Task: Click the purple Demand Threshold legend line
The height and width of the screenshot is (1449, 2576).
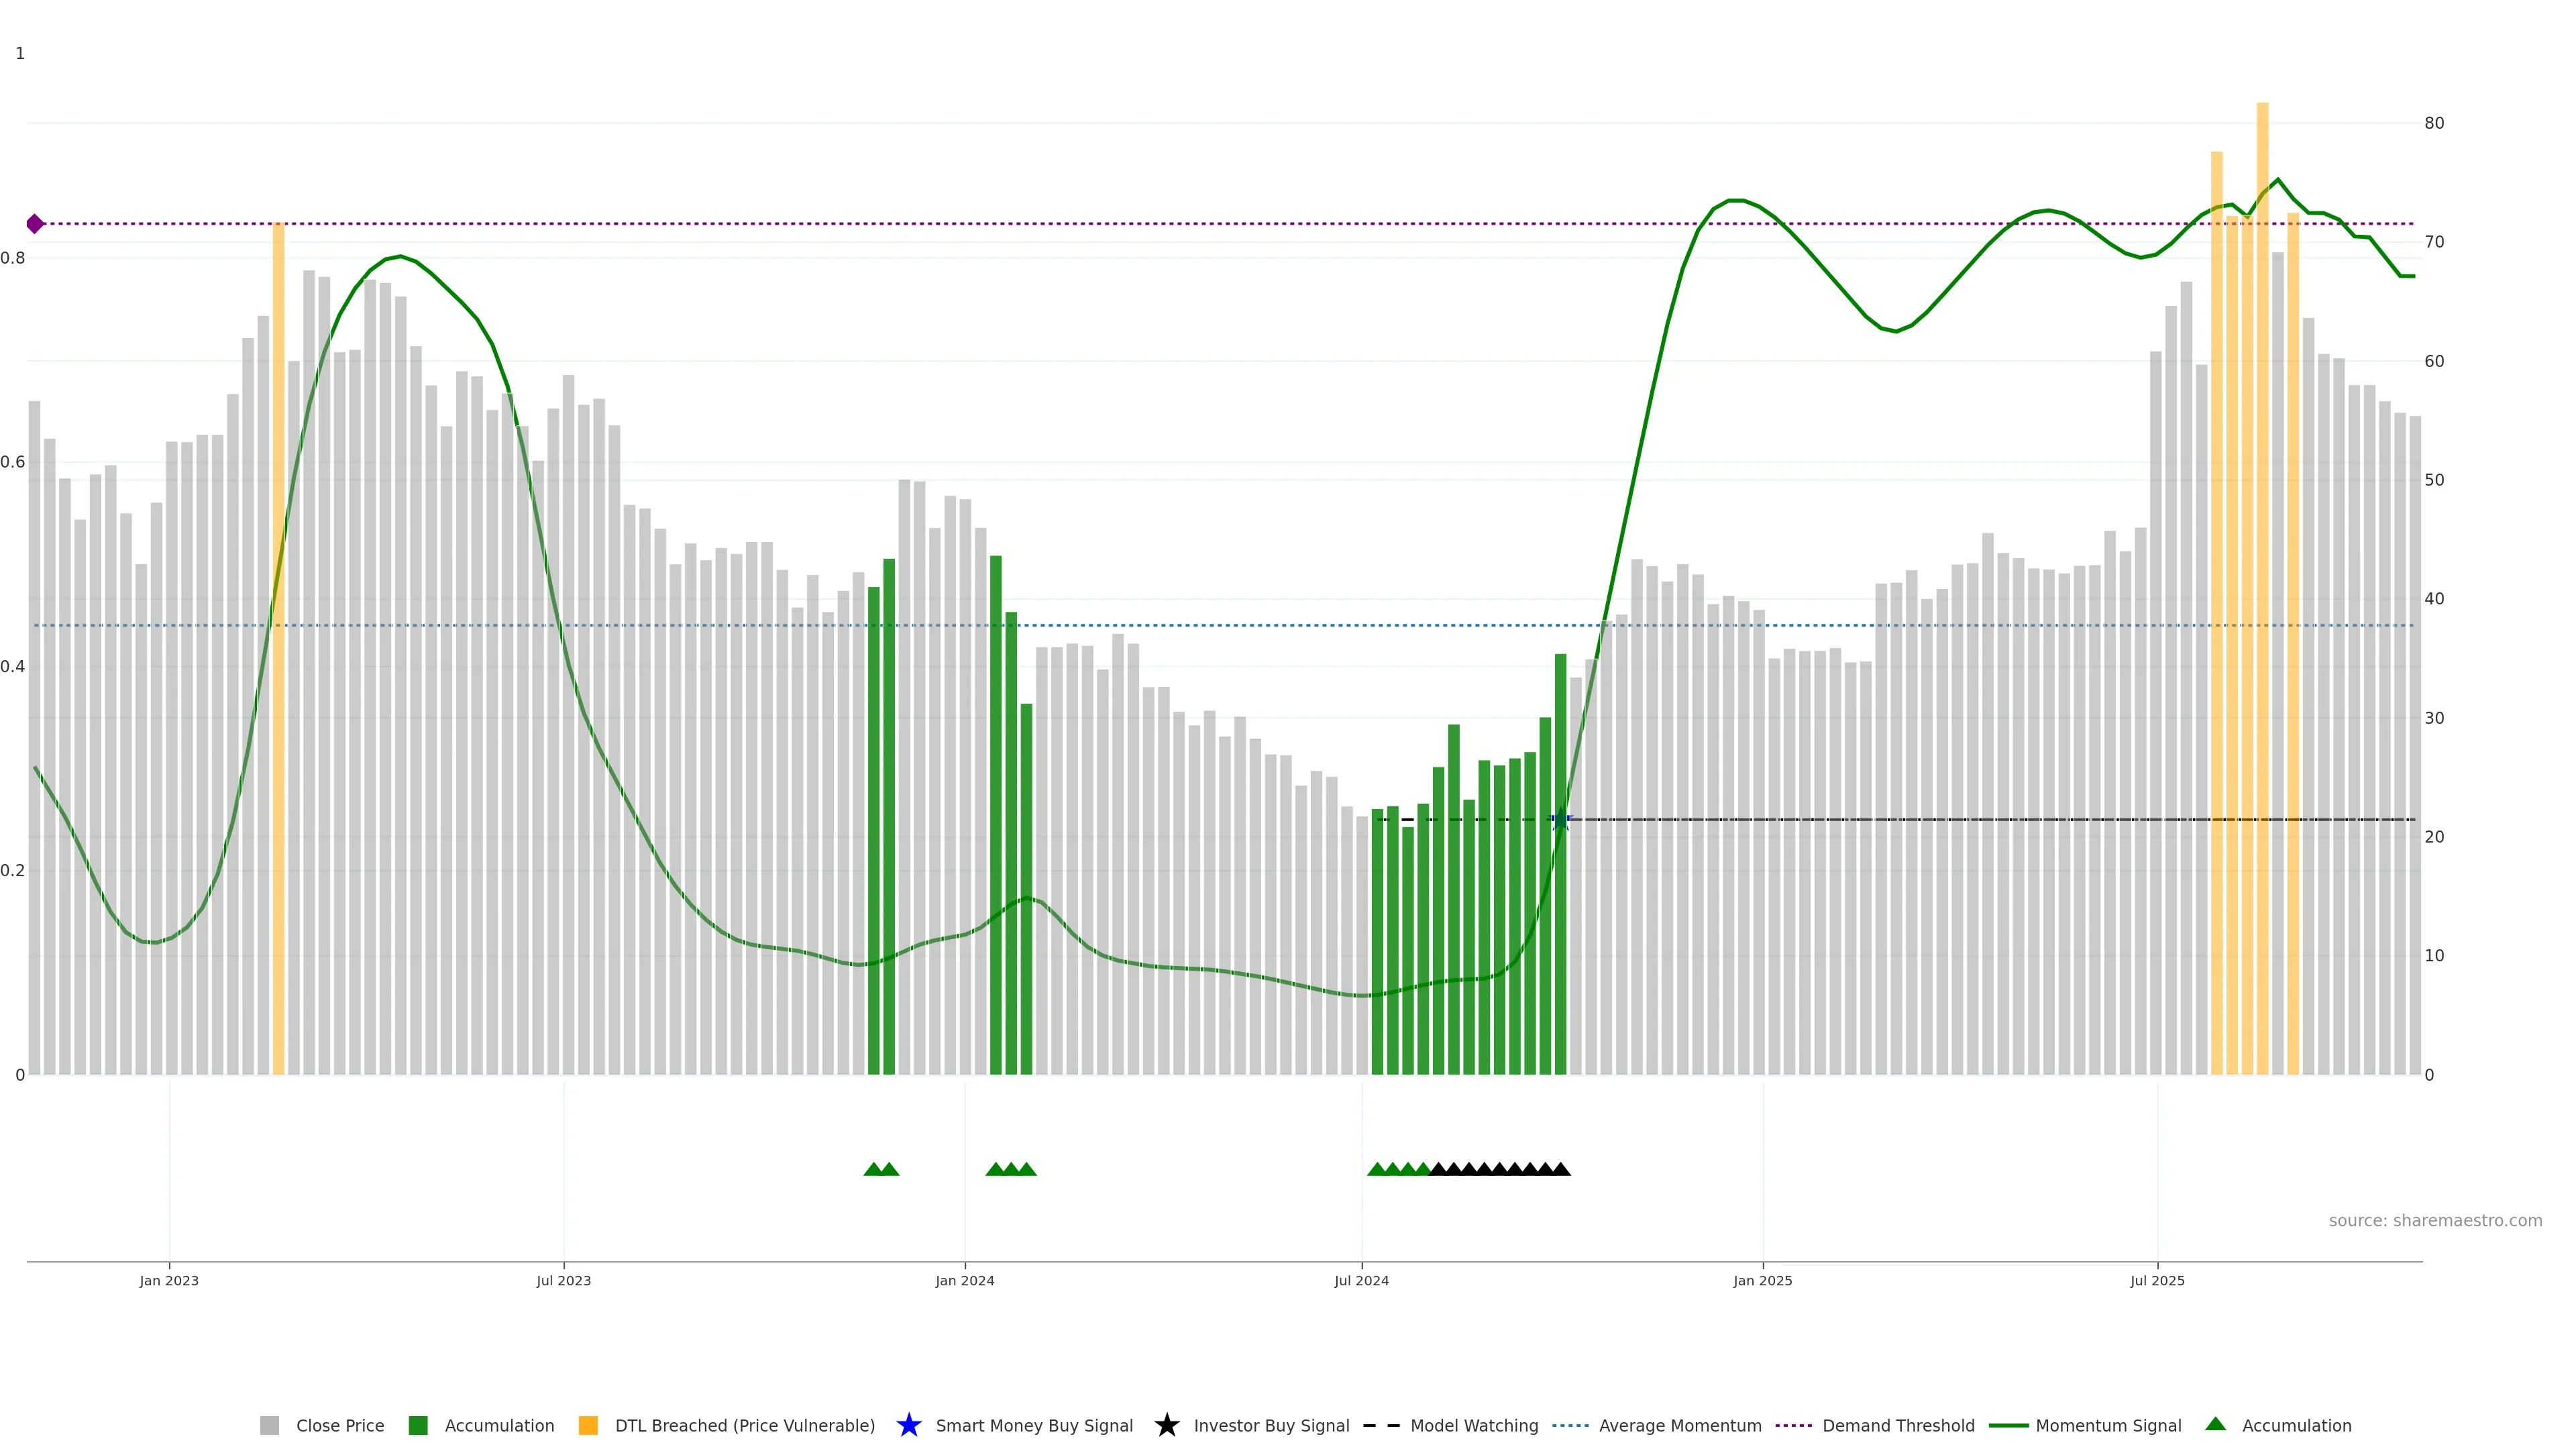Action: click(1793, 1425)
